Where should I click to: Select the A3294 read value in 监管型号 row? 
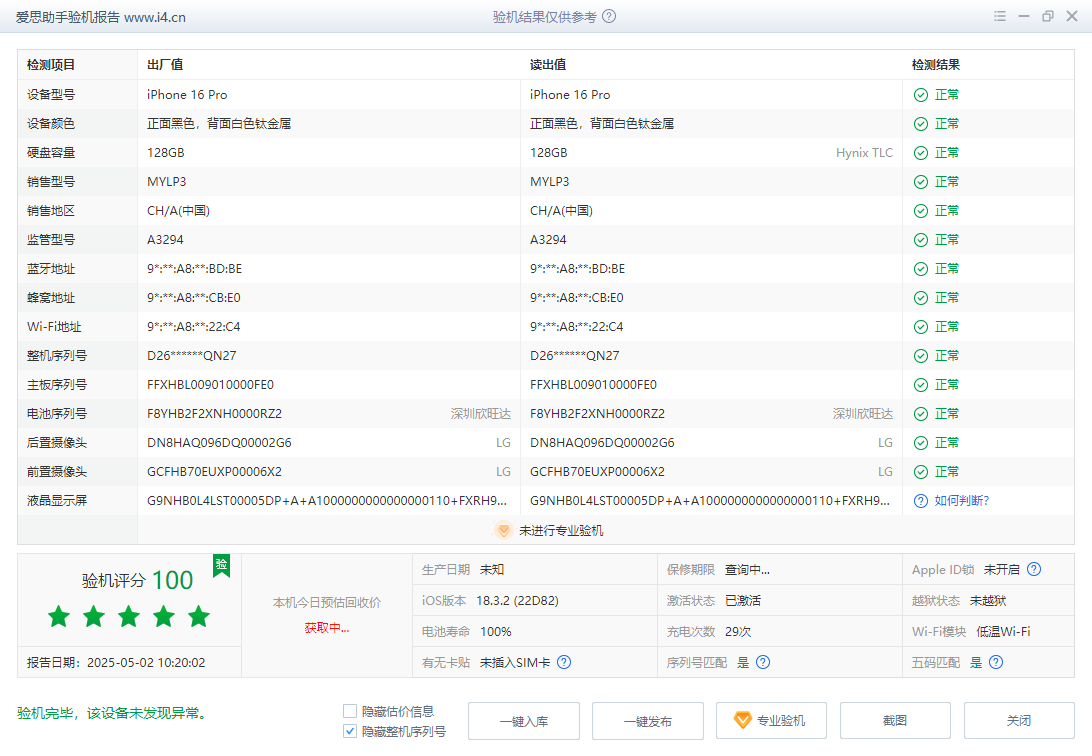point(548,240)
